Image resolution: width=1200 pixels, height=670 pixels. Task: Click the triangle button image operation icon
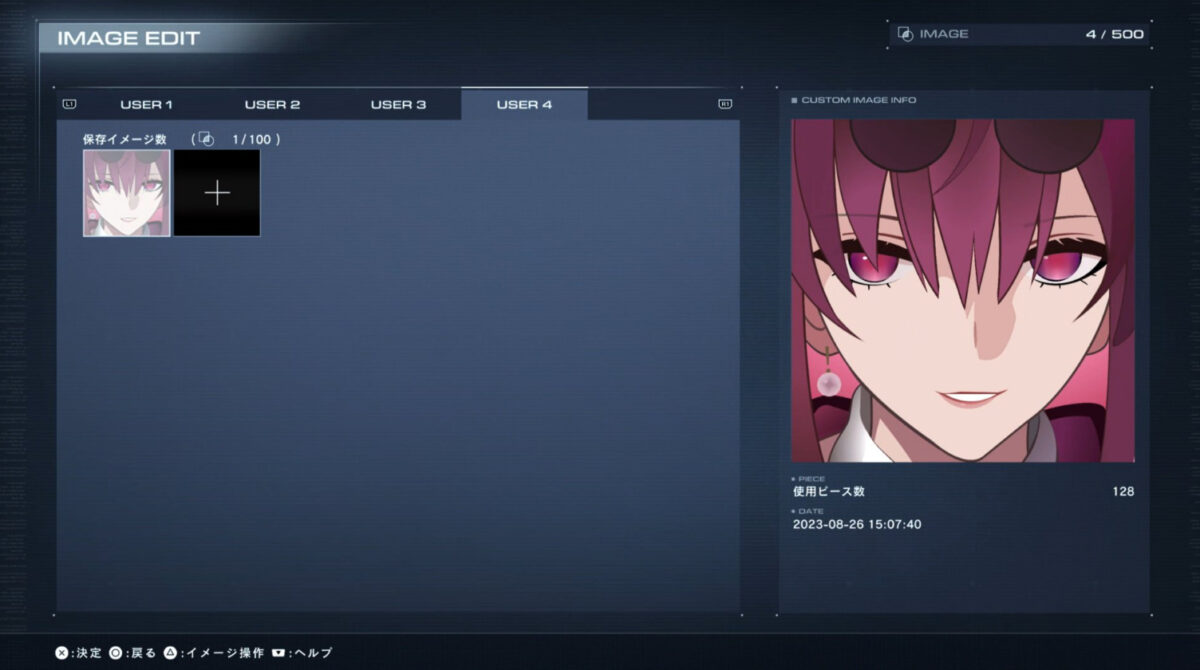point(171,653)
